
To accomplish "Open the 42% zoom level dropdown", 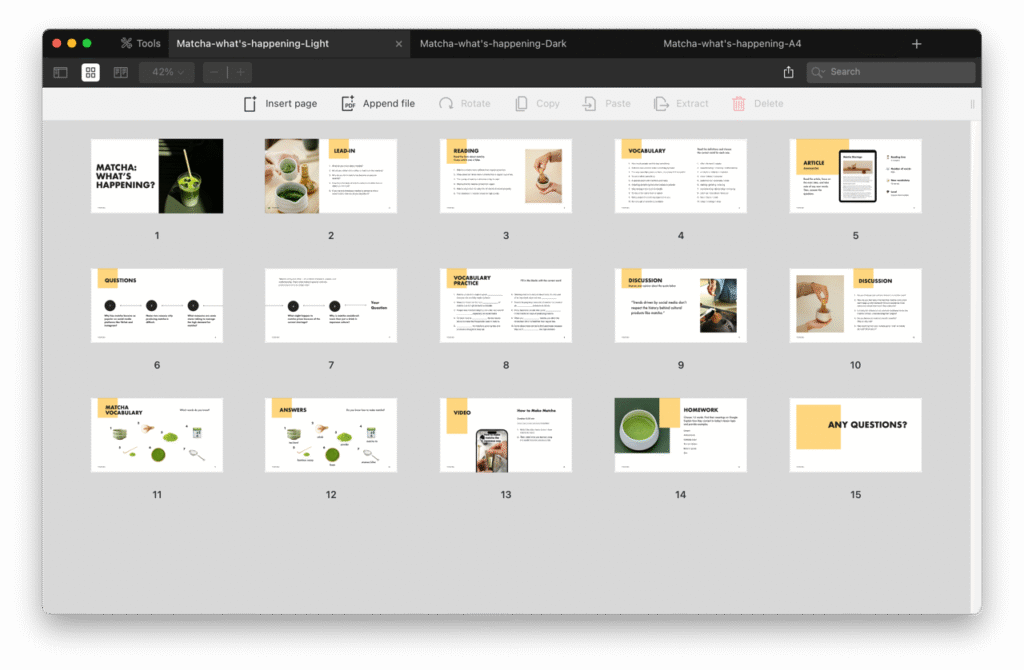I will [x=166, y=72].
